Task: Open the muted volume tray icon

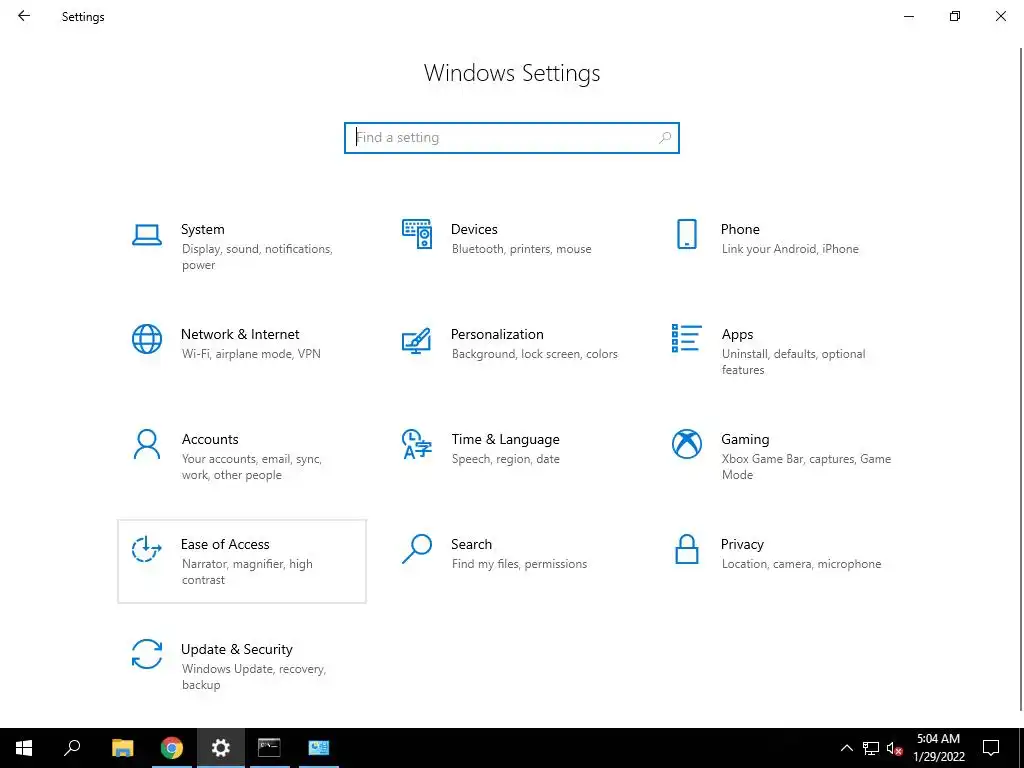Action: [894, 748]
